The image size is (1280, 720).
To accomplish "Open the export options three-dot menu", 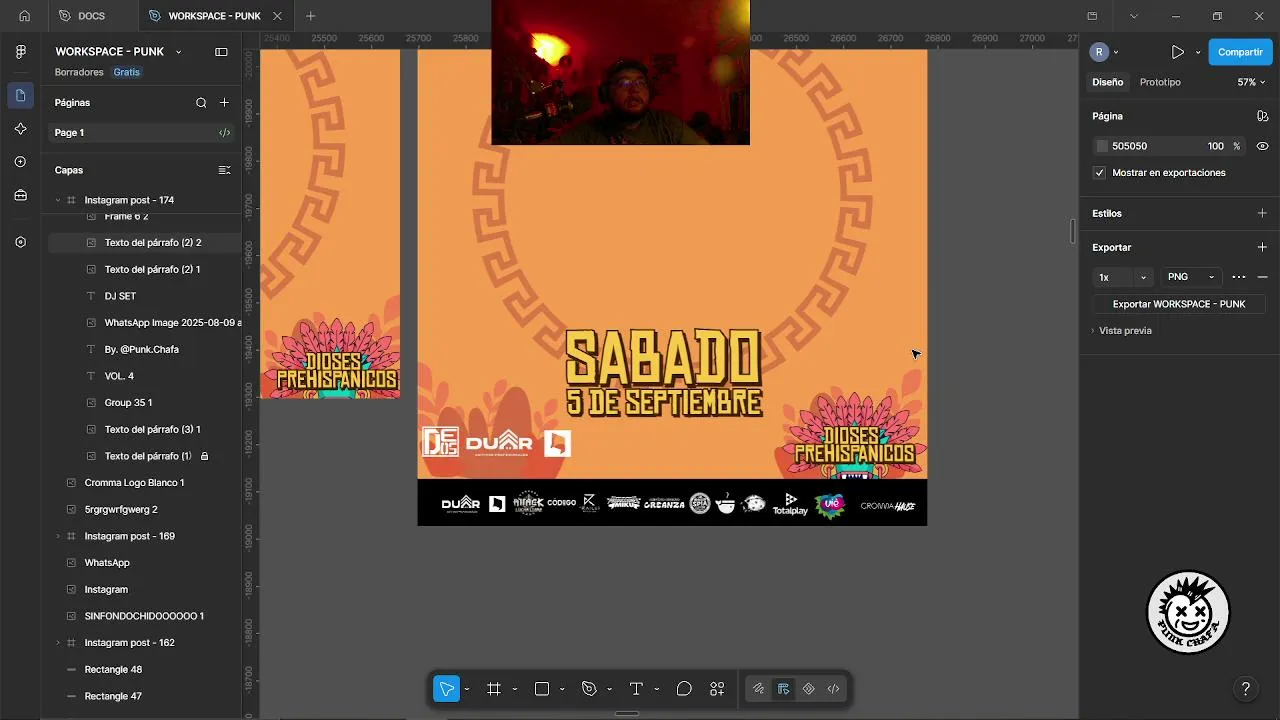I will click(1239, 277).
